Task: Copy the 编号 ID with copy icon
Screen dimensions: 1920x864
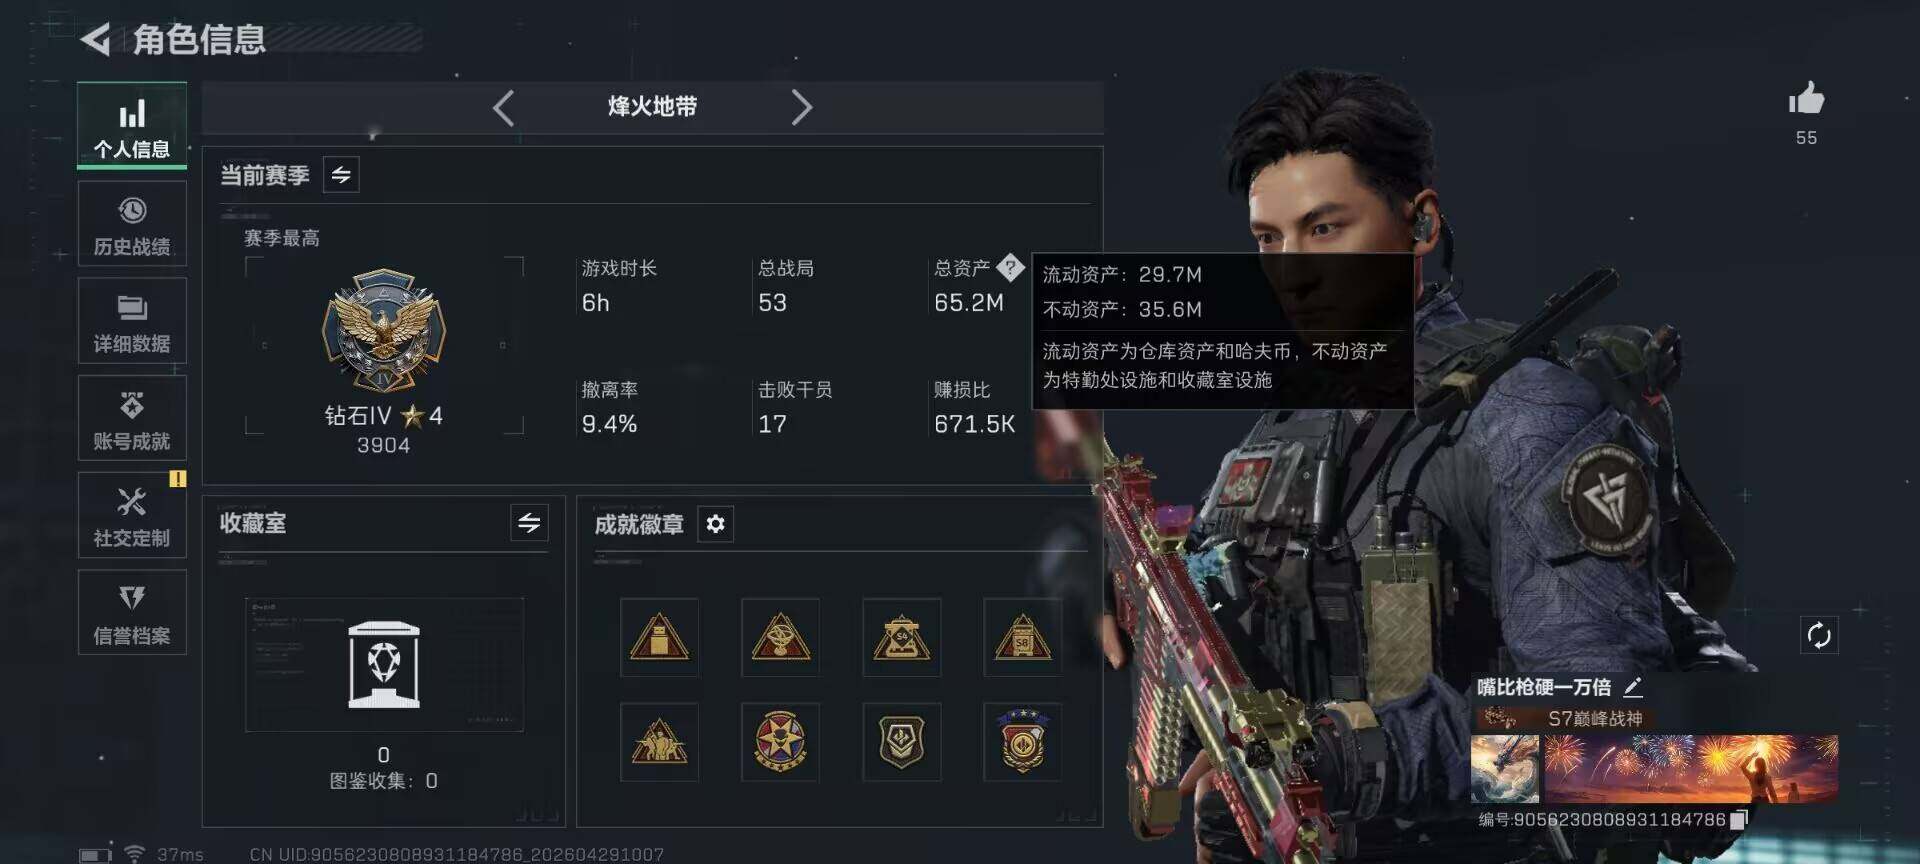Action: [1739, 820]
